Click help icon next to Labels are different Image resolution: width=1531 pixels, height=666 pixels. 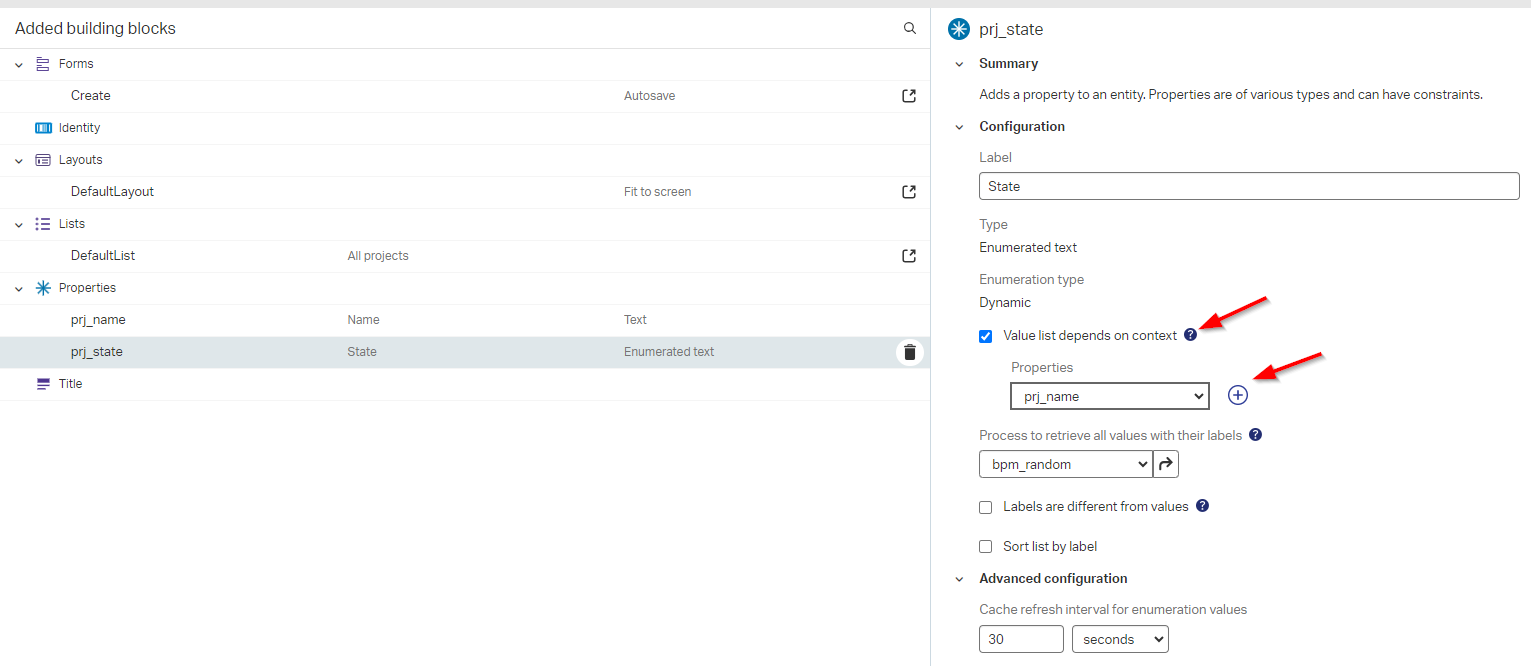point(1202,506)
